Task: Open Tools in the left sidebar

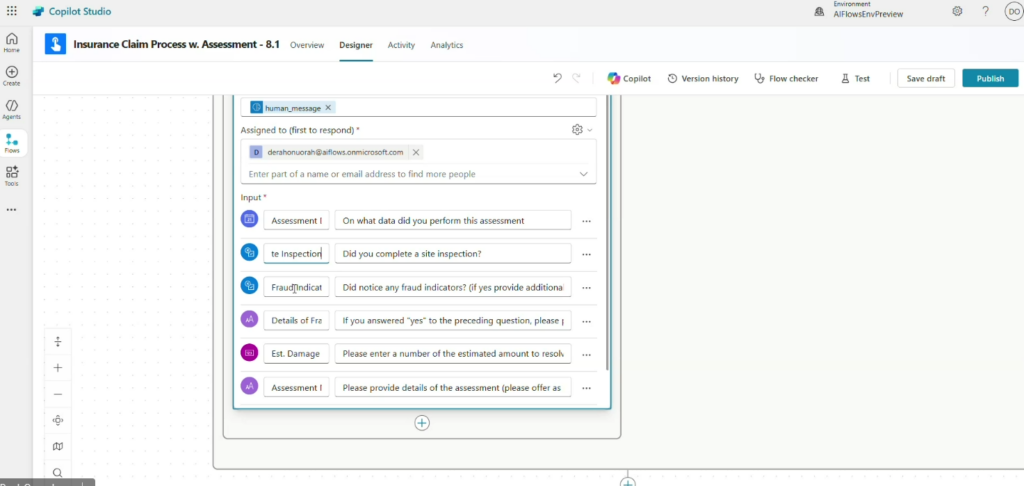Action: pyautogui.click(x=12, y=176)
